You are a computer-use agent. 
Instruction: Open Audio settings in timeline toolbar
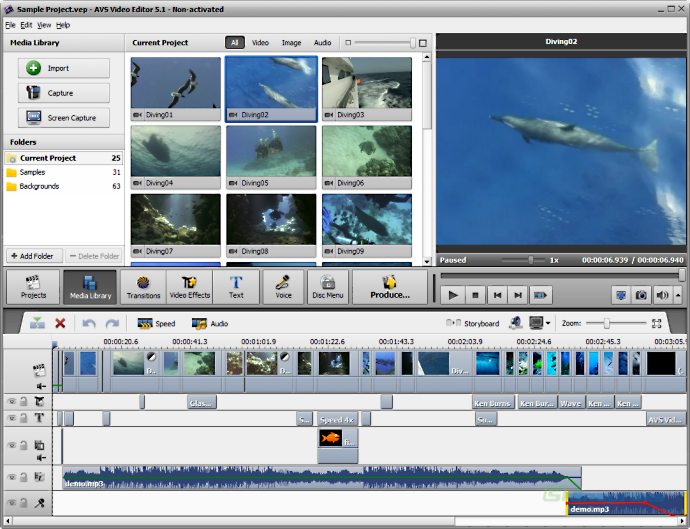(210, 323)
